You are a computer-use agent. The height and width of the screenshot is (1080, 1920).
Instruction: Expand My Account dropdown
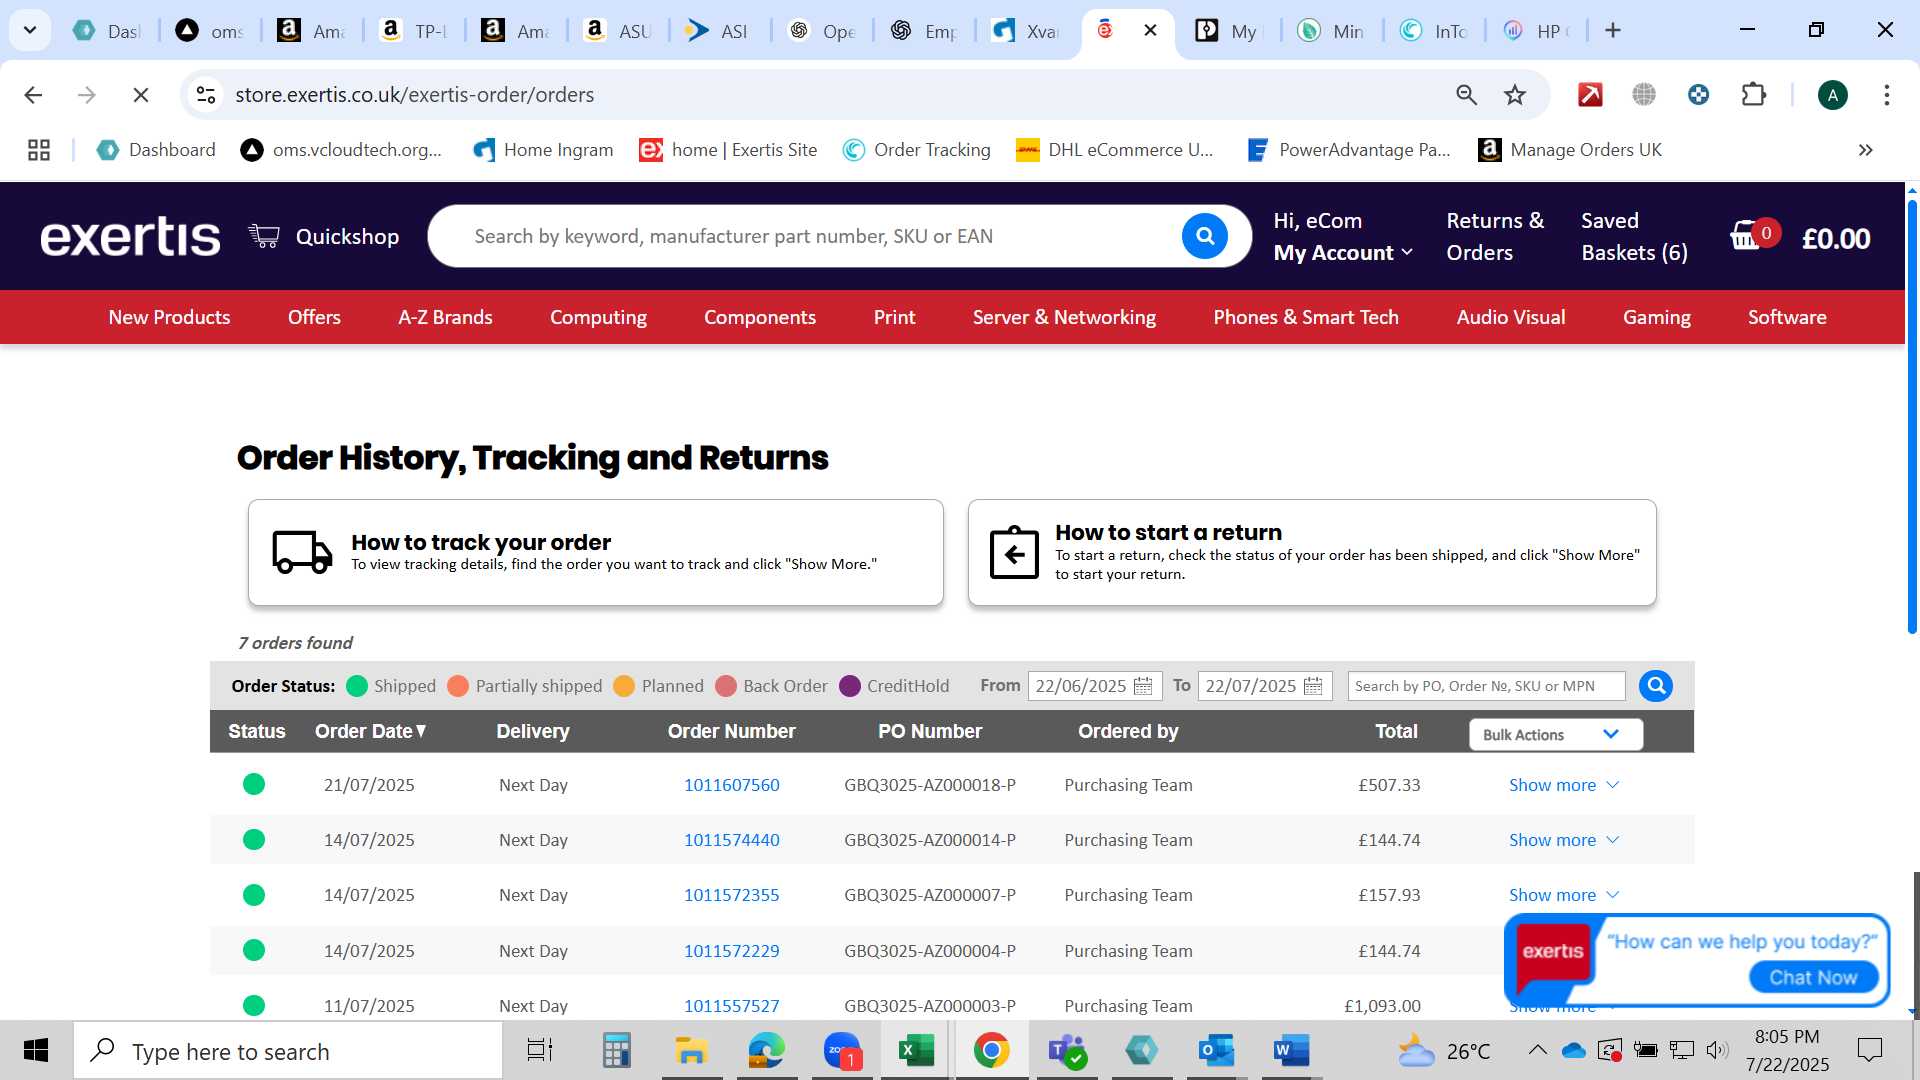1343,253
